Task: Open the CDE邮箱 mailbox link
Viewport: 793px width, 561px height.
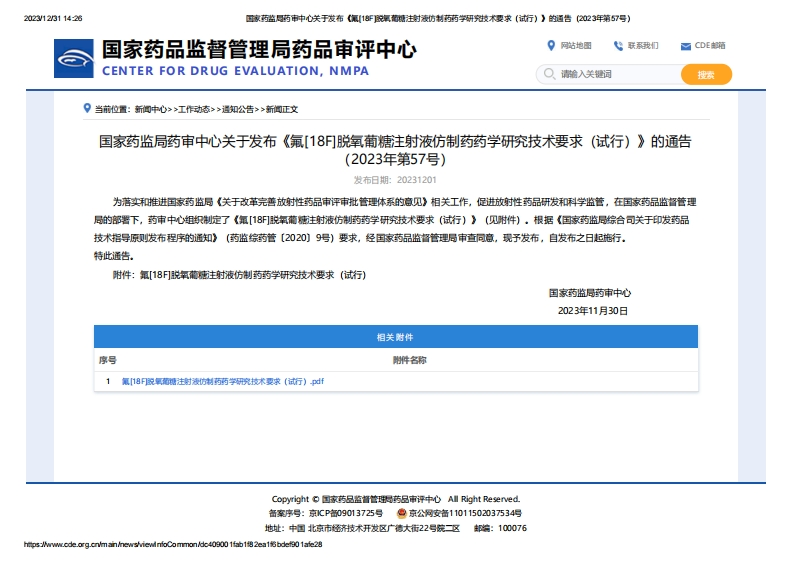Action: click(709, 46)
